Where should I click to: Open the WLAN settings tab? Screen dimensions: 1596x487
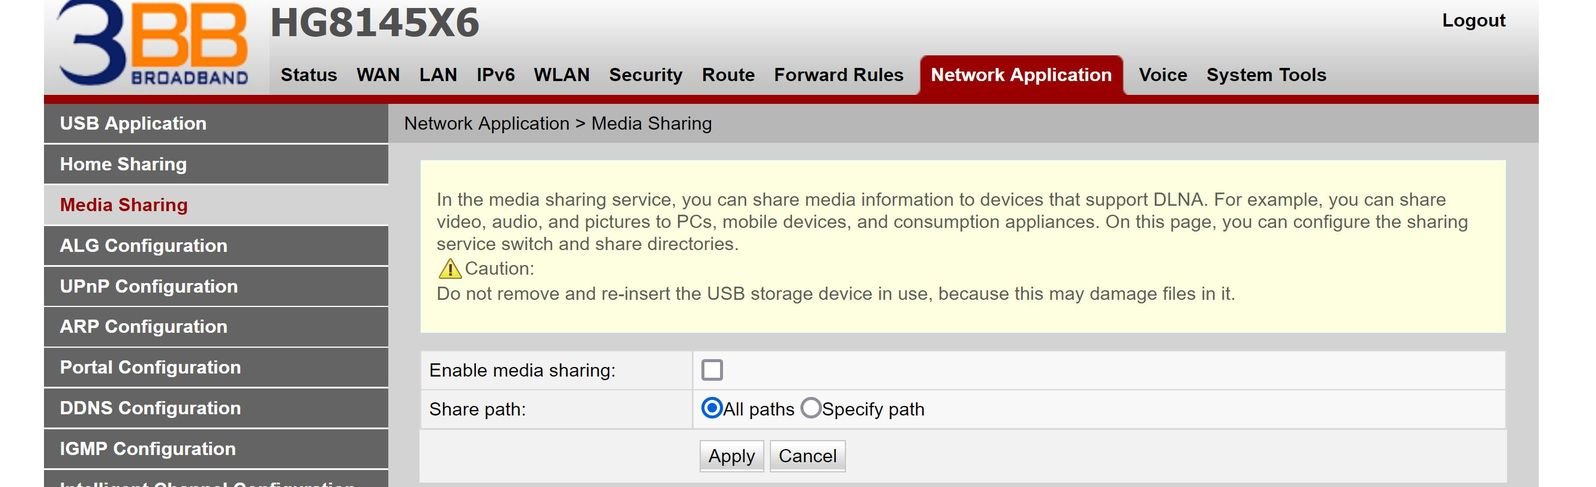(562, 75)
